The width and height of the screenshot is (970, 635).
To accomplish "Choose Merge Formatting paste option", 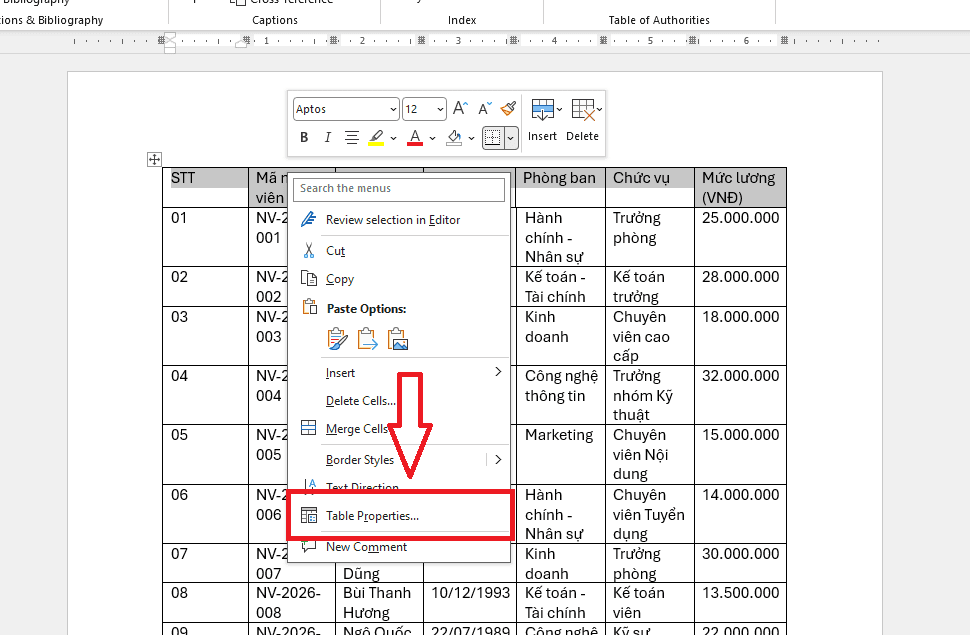I will tap(367, 339).
